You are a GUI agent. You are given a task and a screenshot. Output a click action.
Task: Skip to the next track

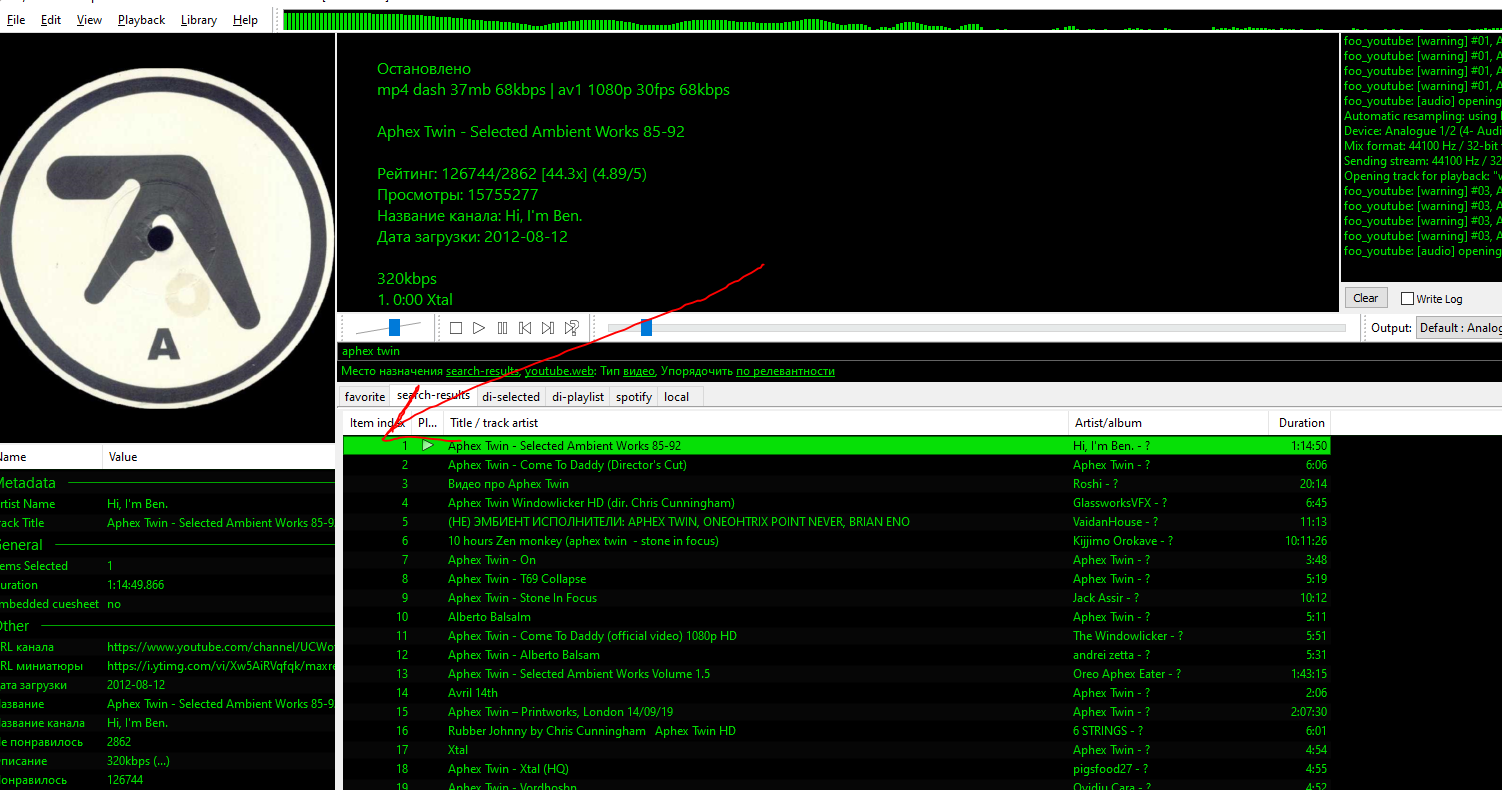pos(548,328)
